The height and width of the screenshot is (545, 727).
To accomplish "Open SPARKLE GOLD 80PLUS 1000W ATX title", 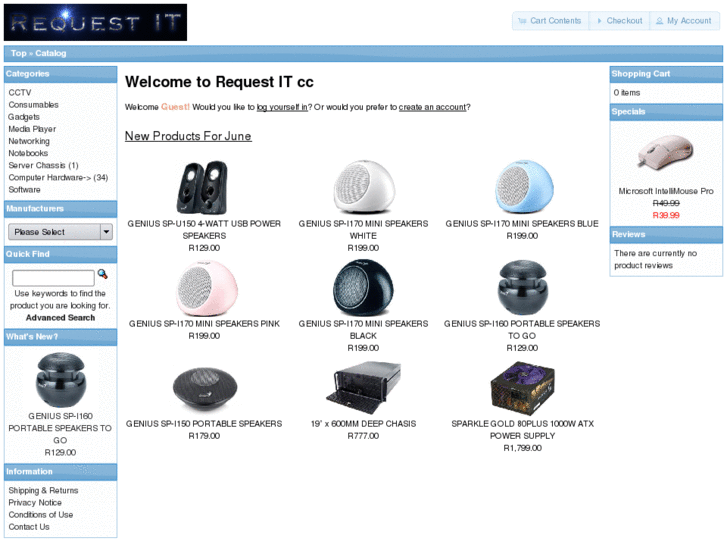I will coord(523,430).
